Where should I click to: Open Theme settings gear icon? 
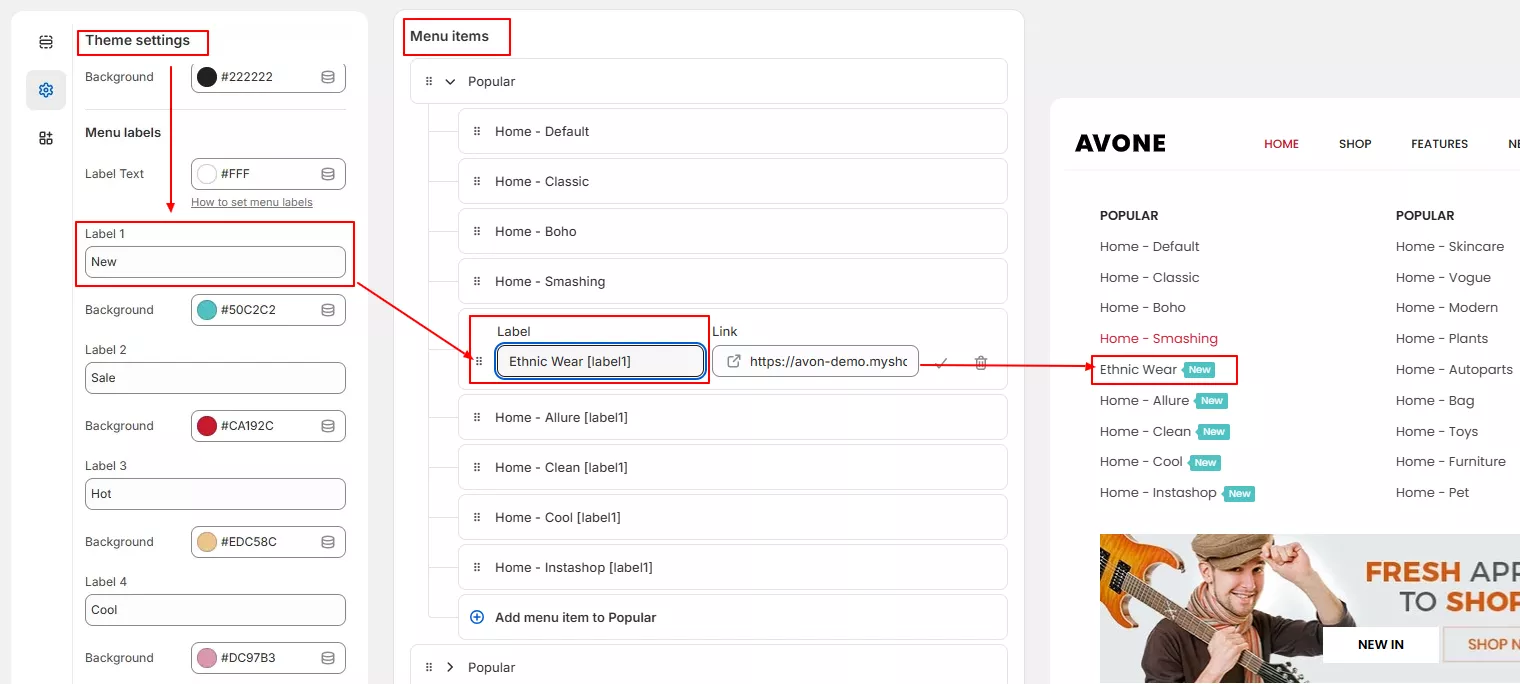pos(46,90)
